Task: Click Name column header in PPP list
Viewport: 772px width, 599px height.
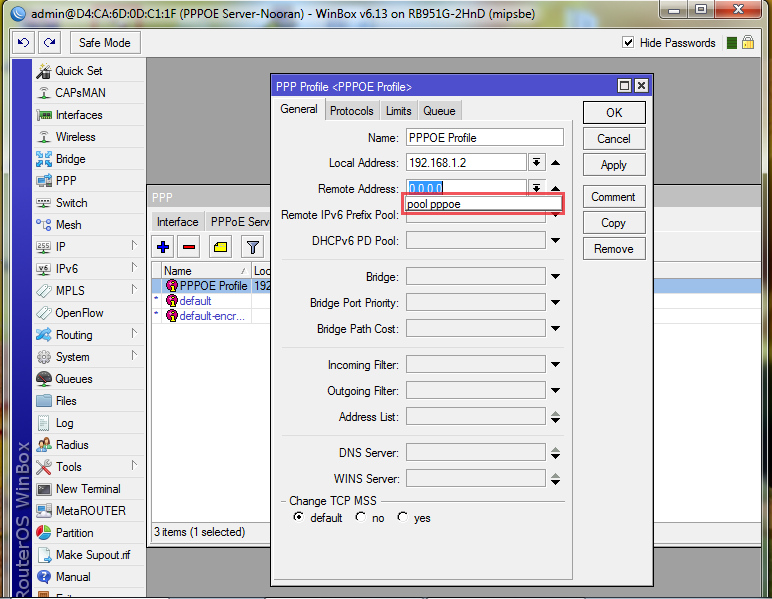Action: (x=206, y=270)
